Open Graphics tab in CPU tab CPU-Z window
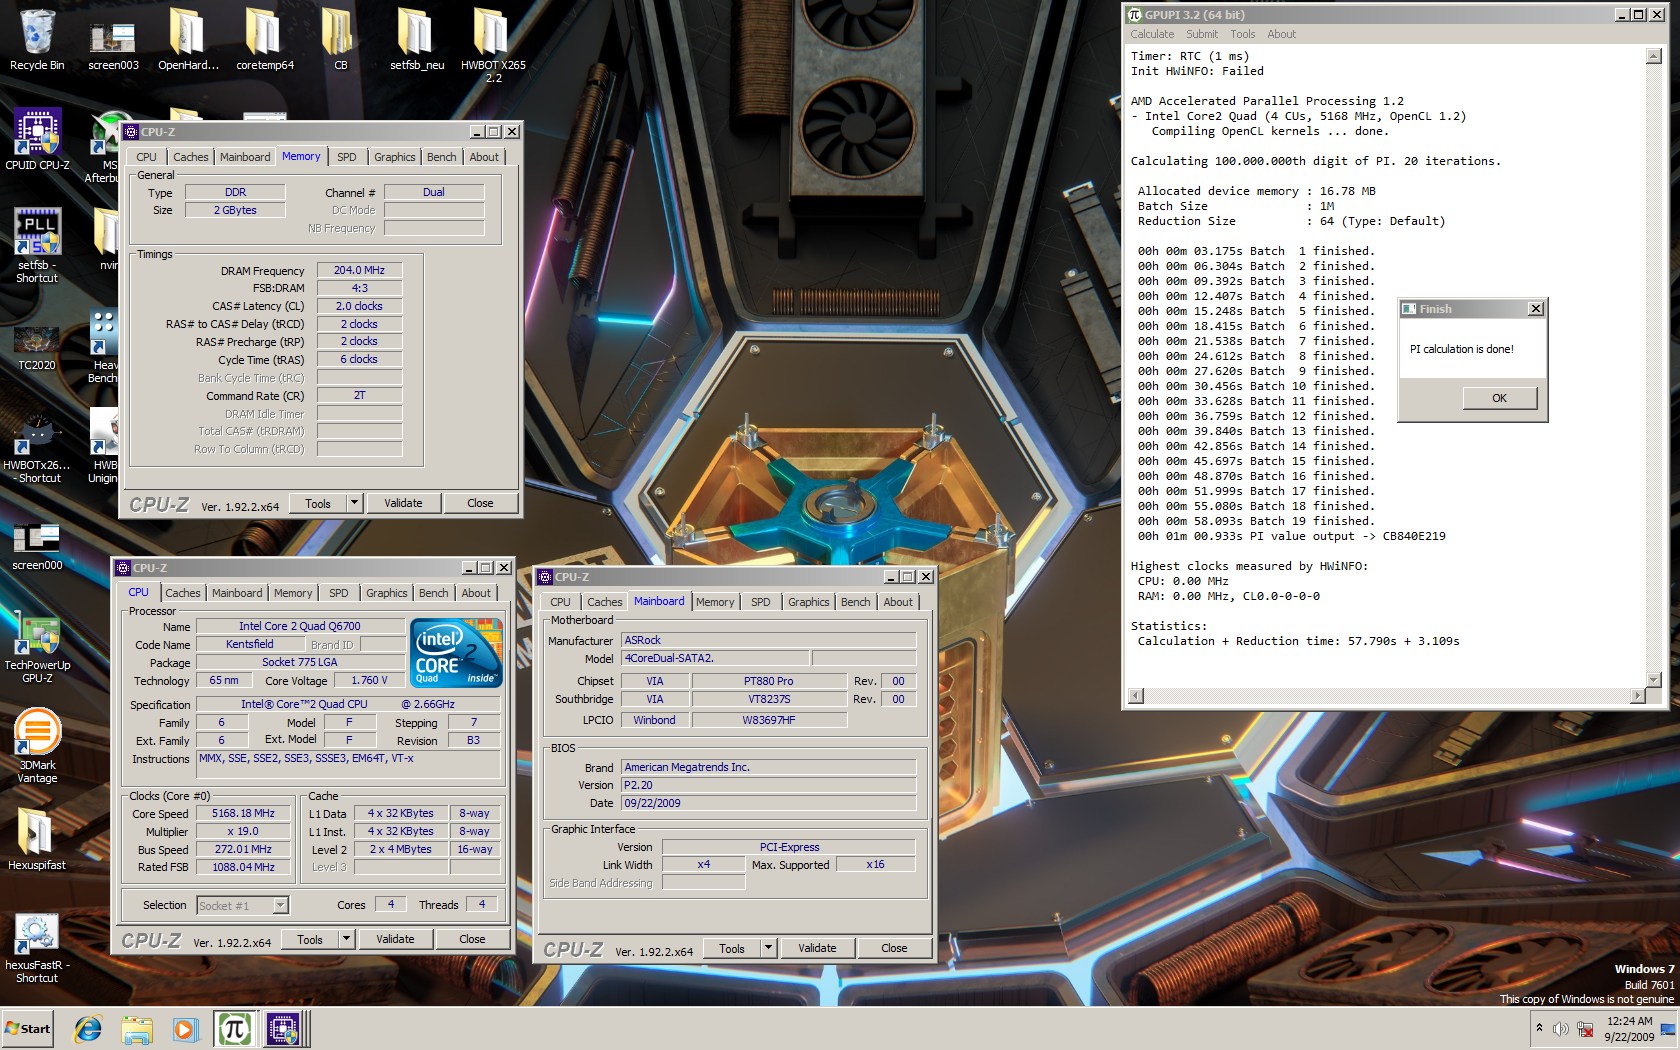 pyautogui.click(x=386, y=593)
